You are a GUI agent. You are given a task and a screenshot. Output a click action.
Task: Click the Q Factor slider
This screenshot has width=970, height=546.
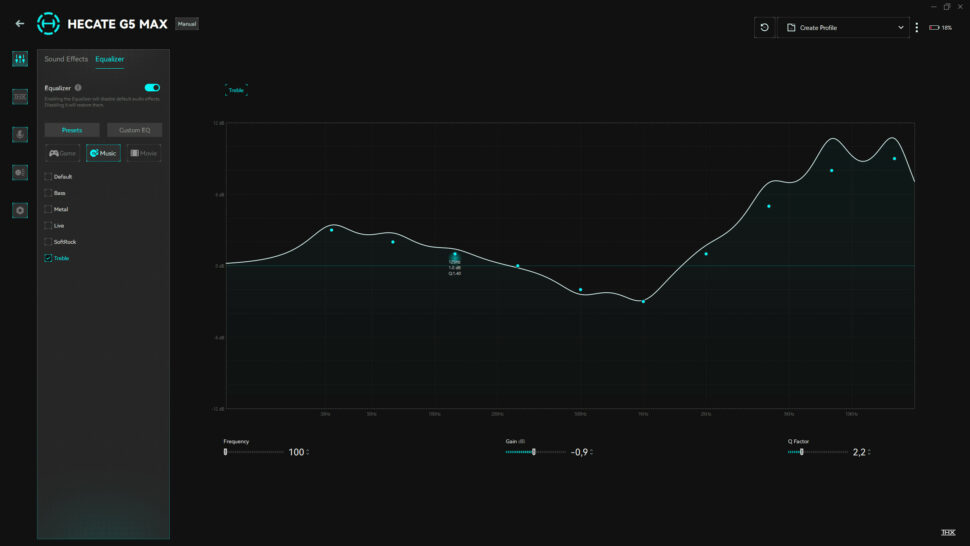click(818, 452)
